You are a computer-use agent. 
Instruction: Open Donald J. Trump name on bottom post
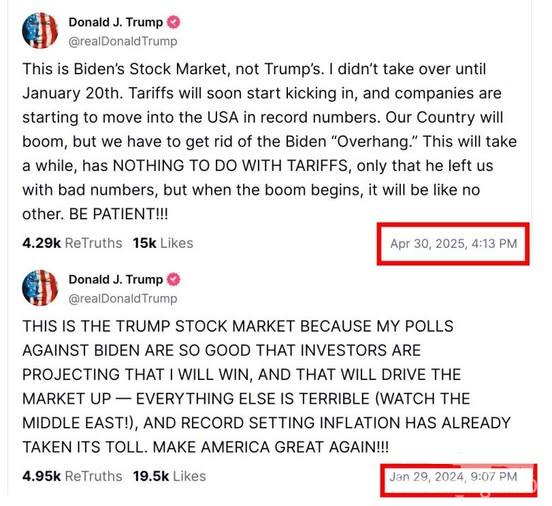click(116, 280)
